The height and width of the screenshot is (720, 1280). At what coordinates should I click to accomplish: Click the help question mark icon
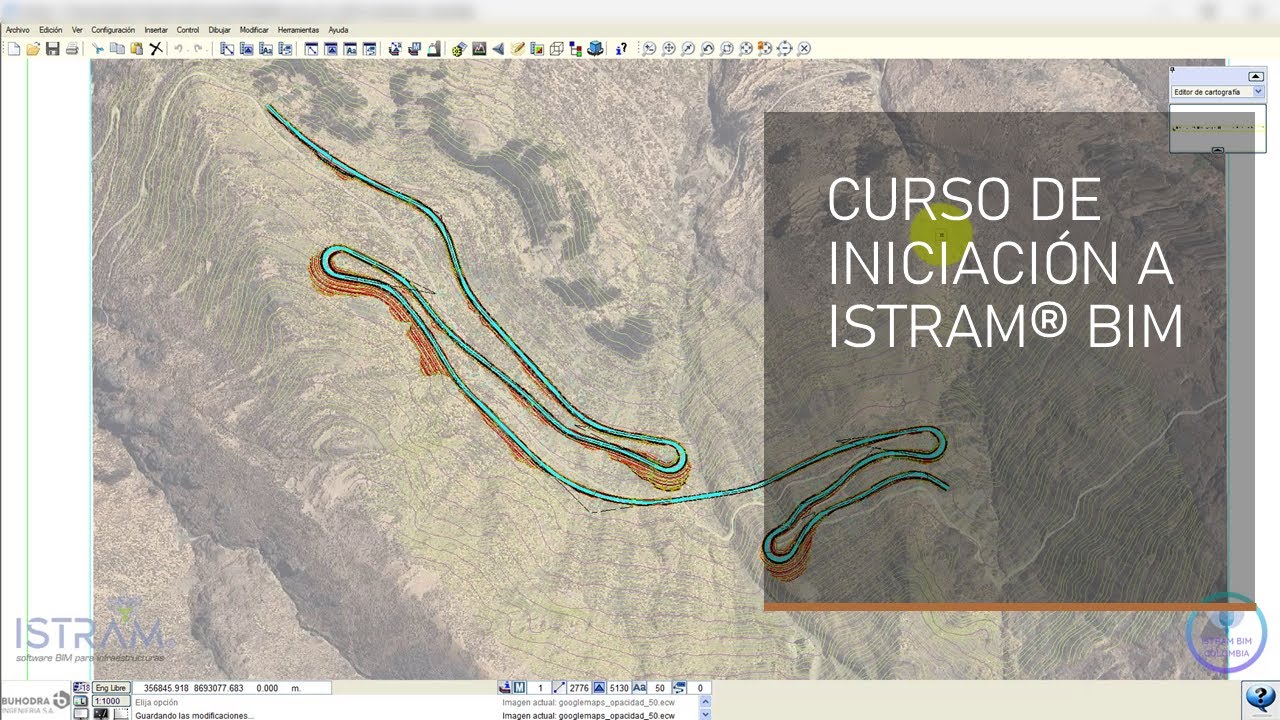coord(620,48)
